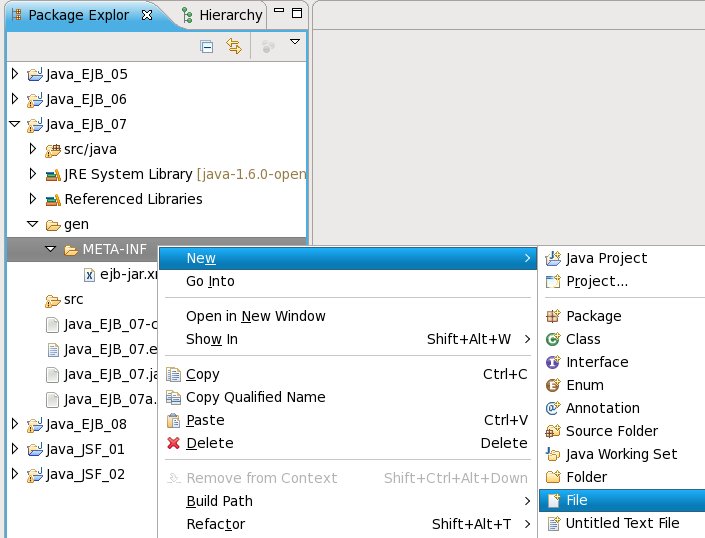Create a new Folder
Image resolution: width=705 pixels, height=538 pixels.
(622, 477)
